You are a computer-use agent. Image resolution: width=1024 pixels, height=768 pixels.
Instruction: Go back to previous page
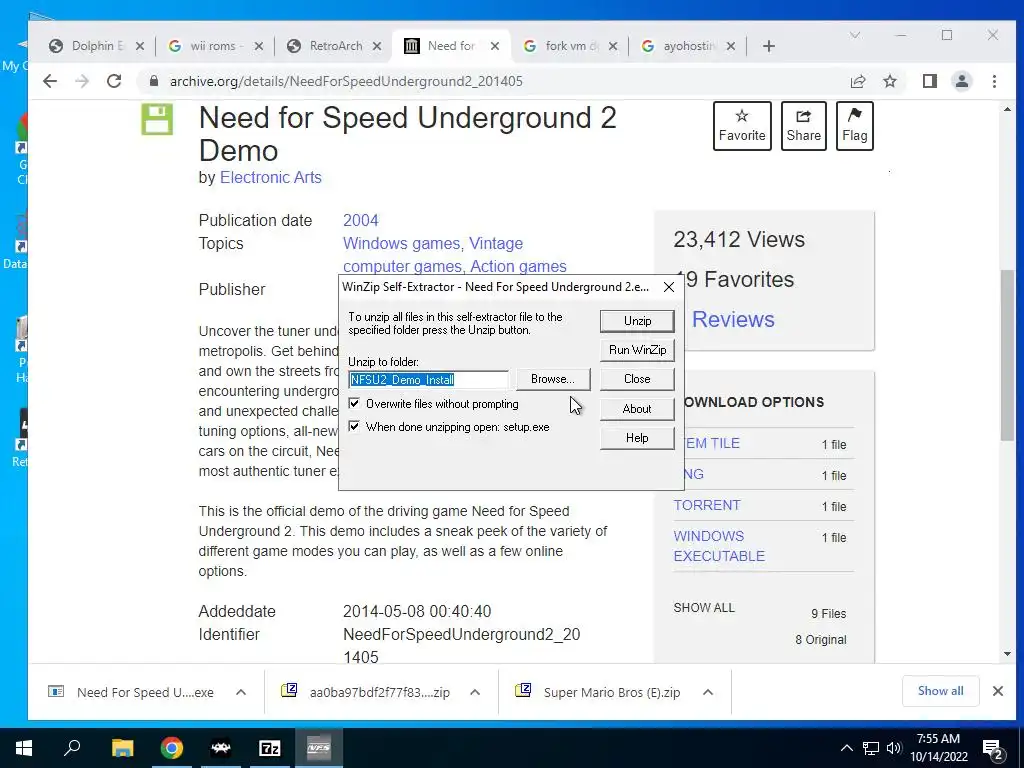tap(50, 81)
